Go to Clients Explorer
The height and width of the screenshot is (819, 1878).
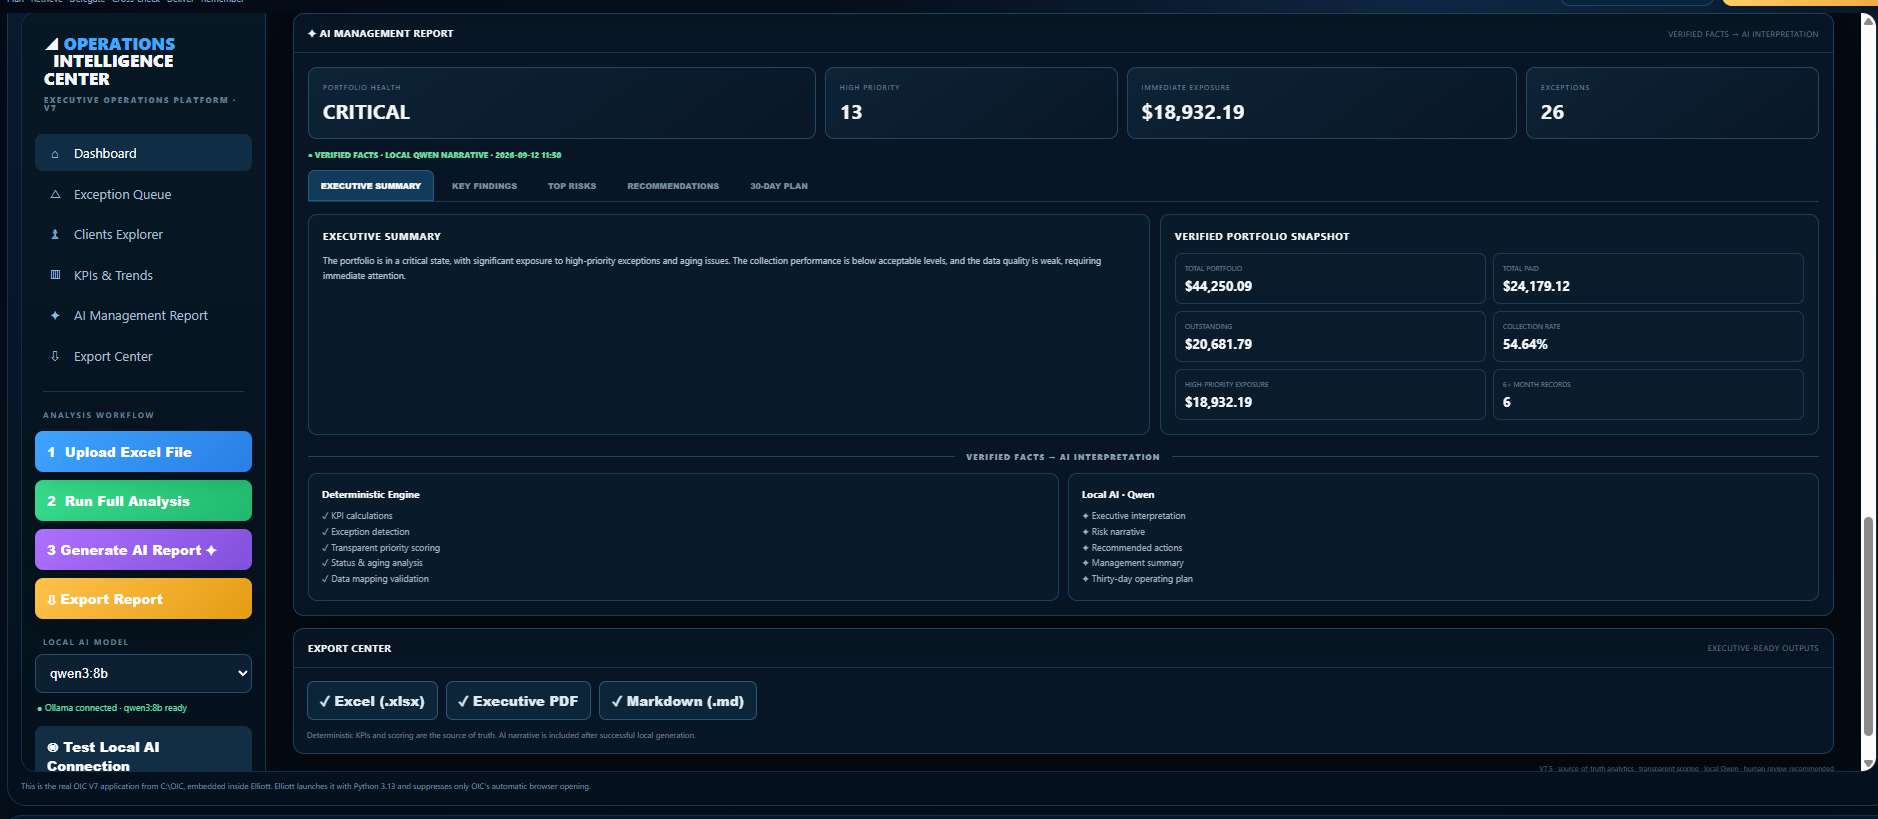pos(143,234)
